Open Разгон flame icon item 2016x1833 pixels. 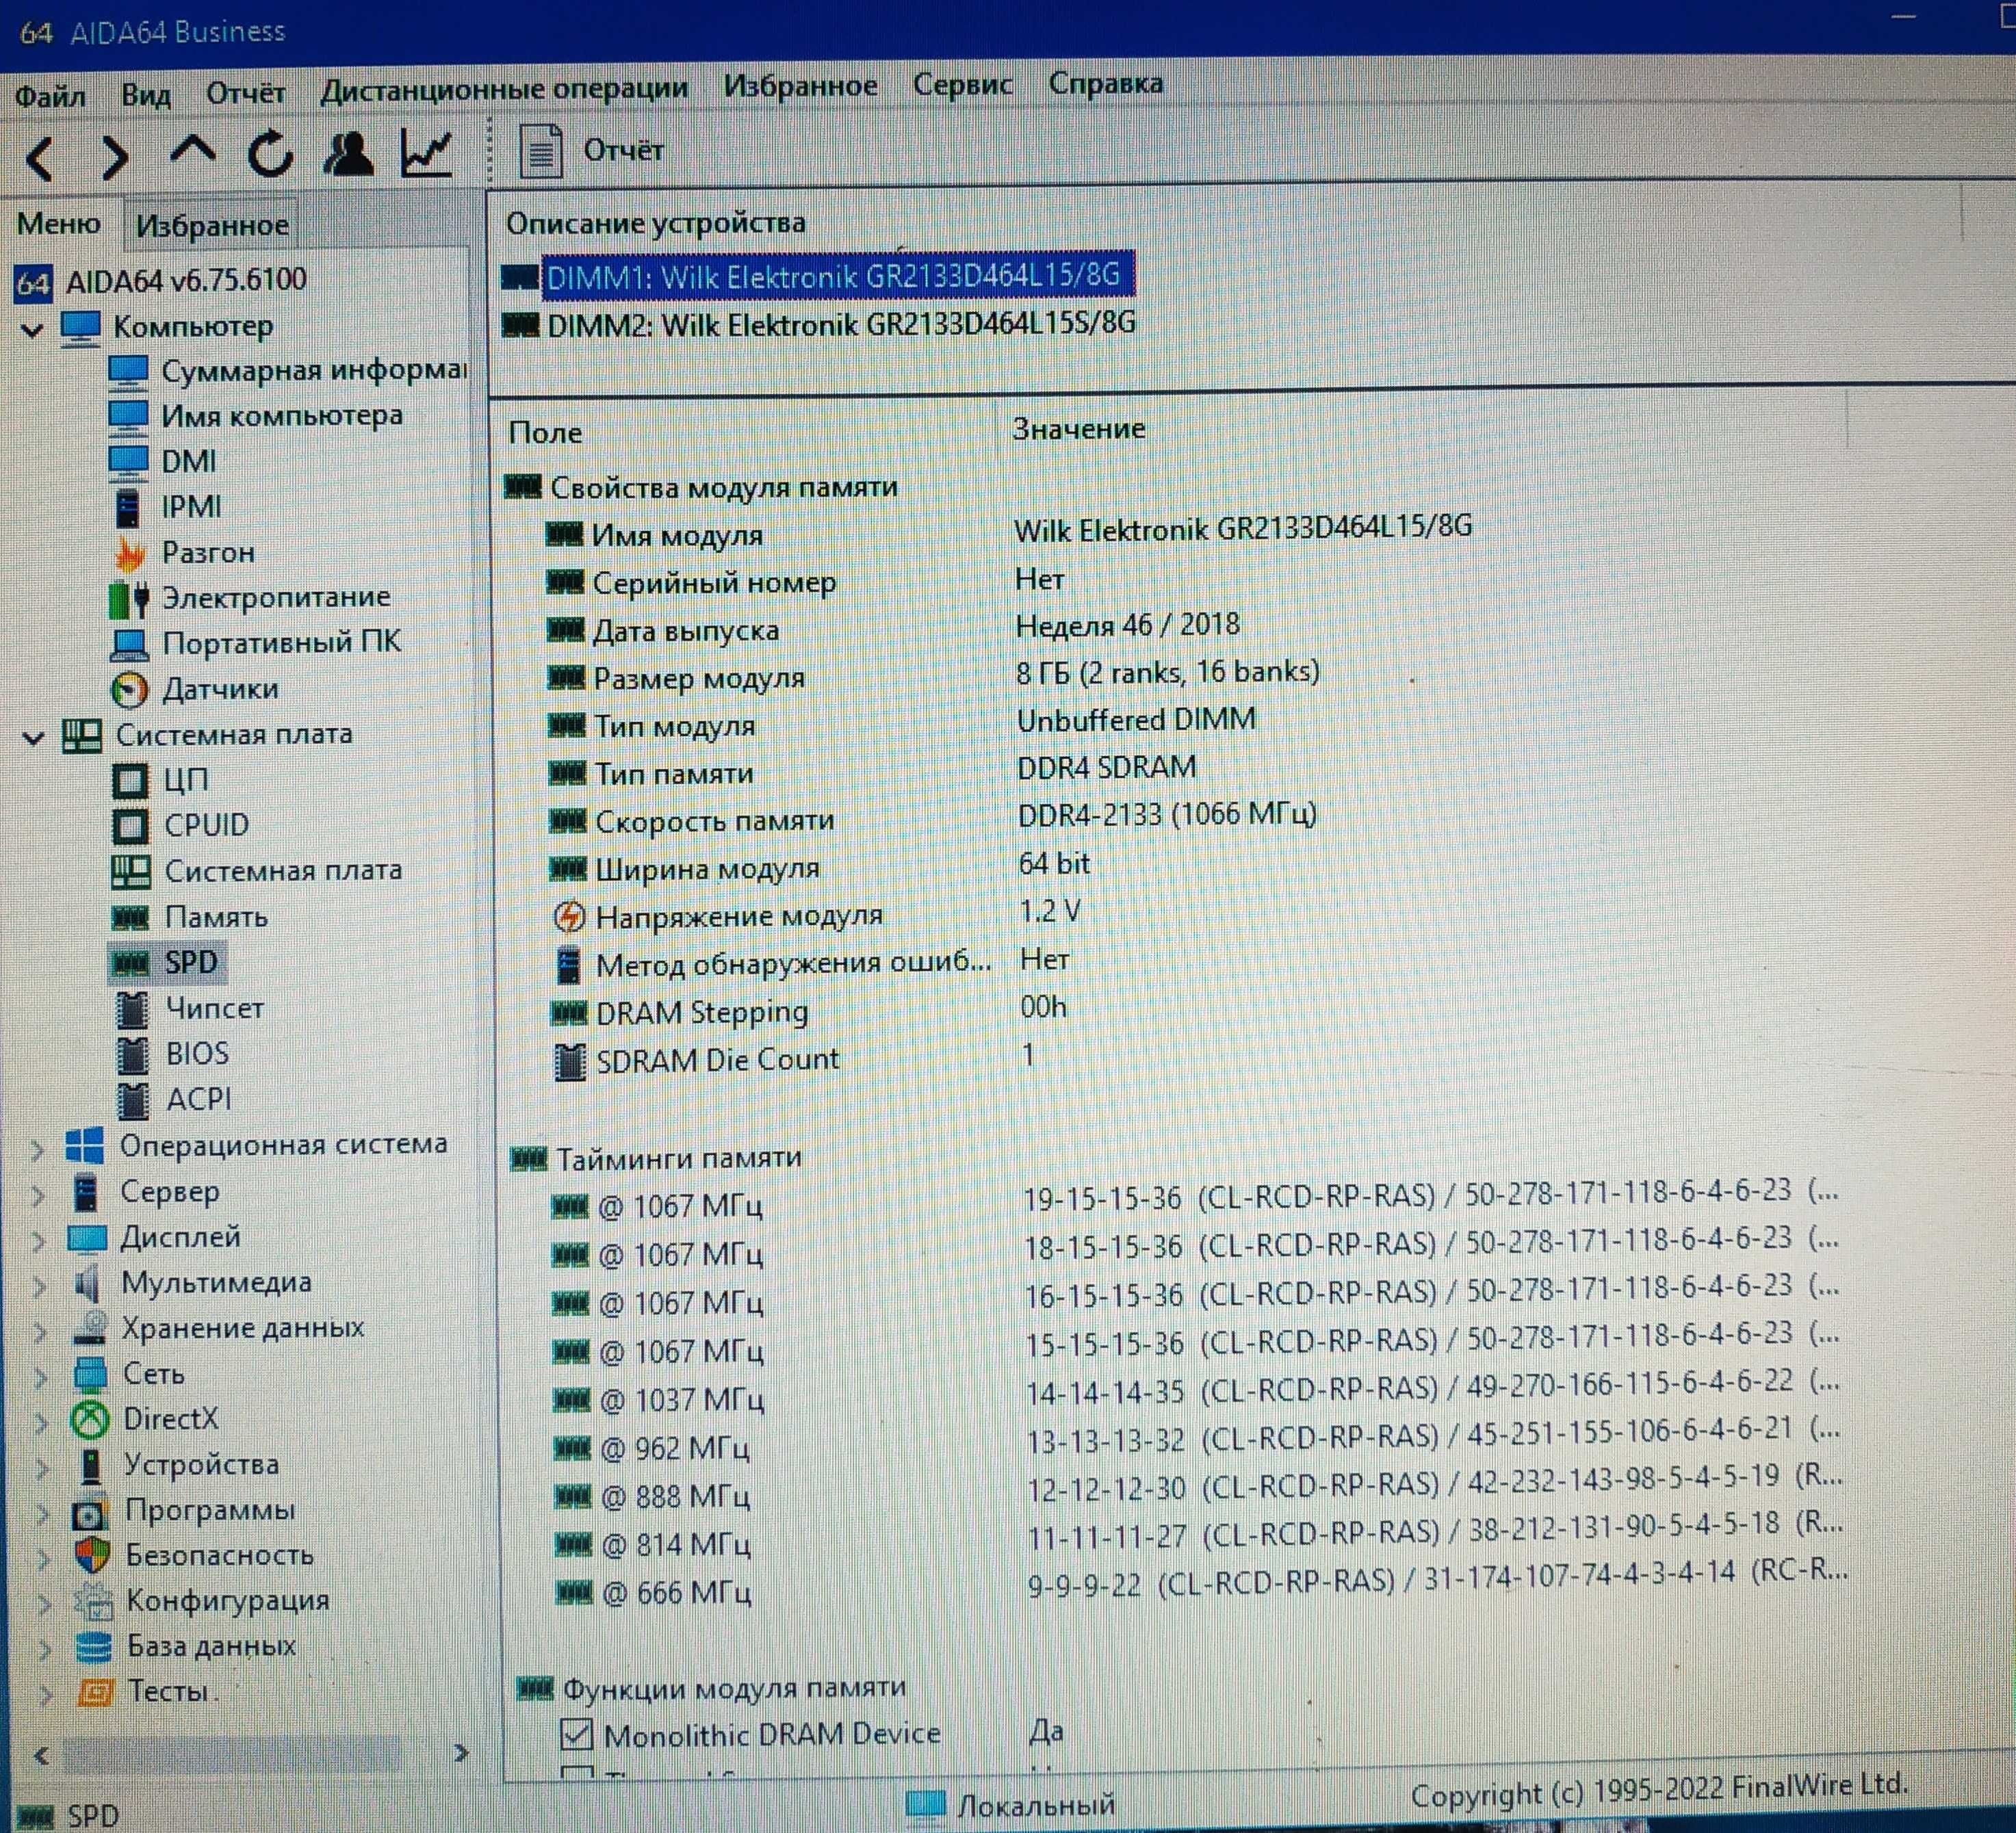(x=129, y=554)
